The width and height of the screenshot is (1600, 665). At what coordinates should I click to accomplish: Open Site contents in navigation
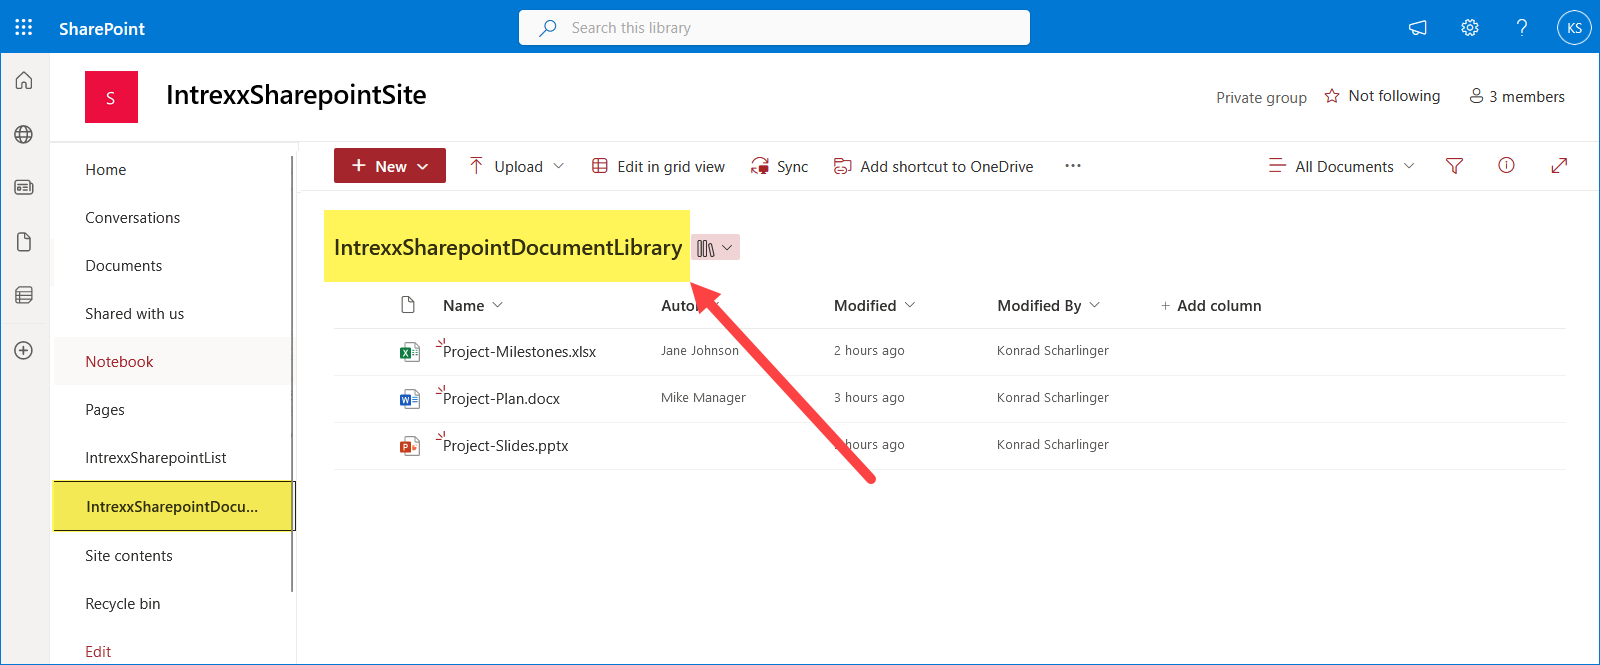click(x=129, y=556)
